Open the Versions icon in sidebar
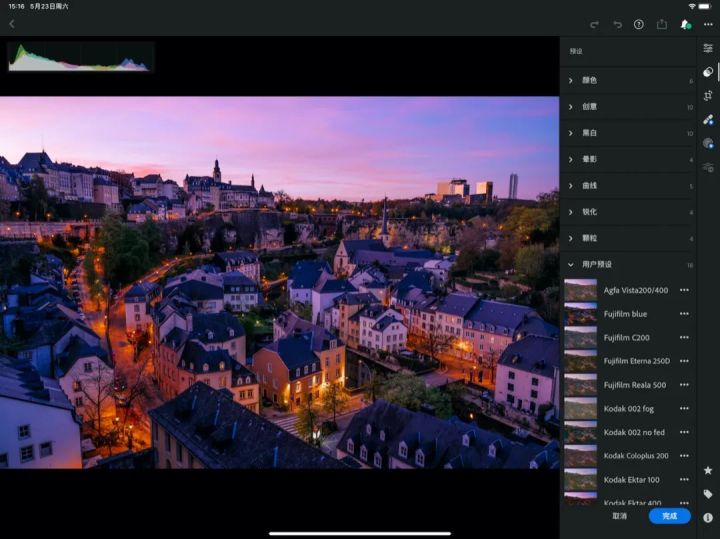This screenshot has height=539, width=720. 708,167
